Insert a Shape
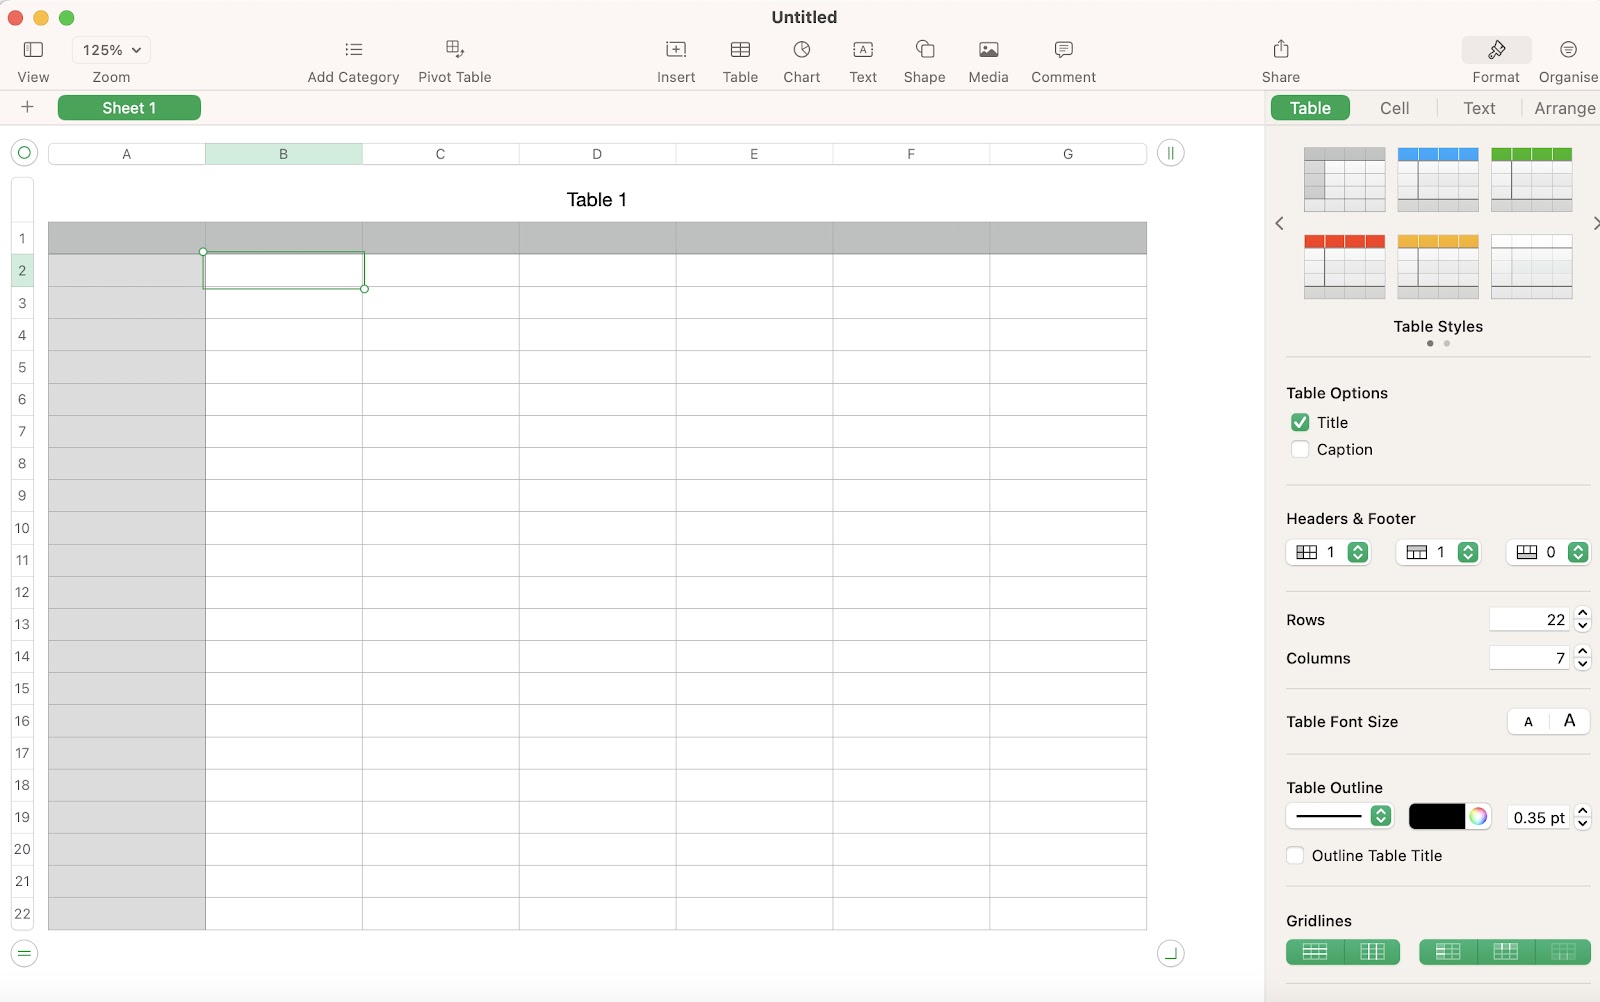The image size is (1600, 1002). click(x=923, y=58)
